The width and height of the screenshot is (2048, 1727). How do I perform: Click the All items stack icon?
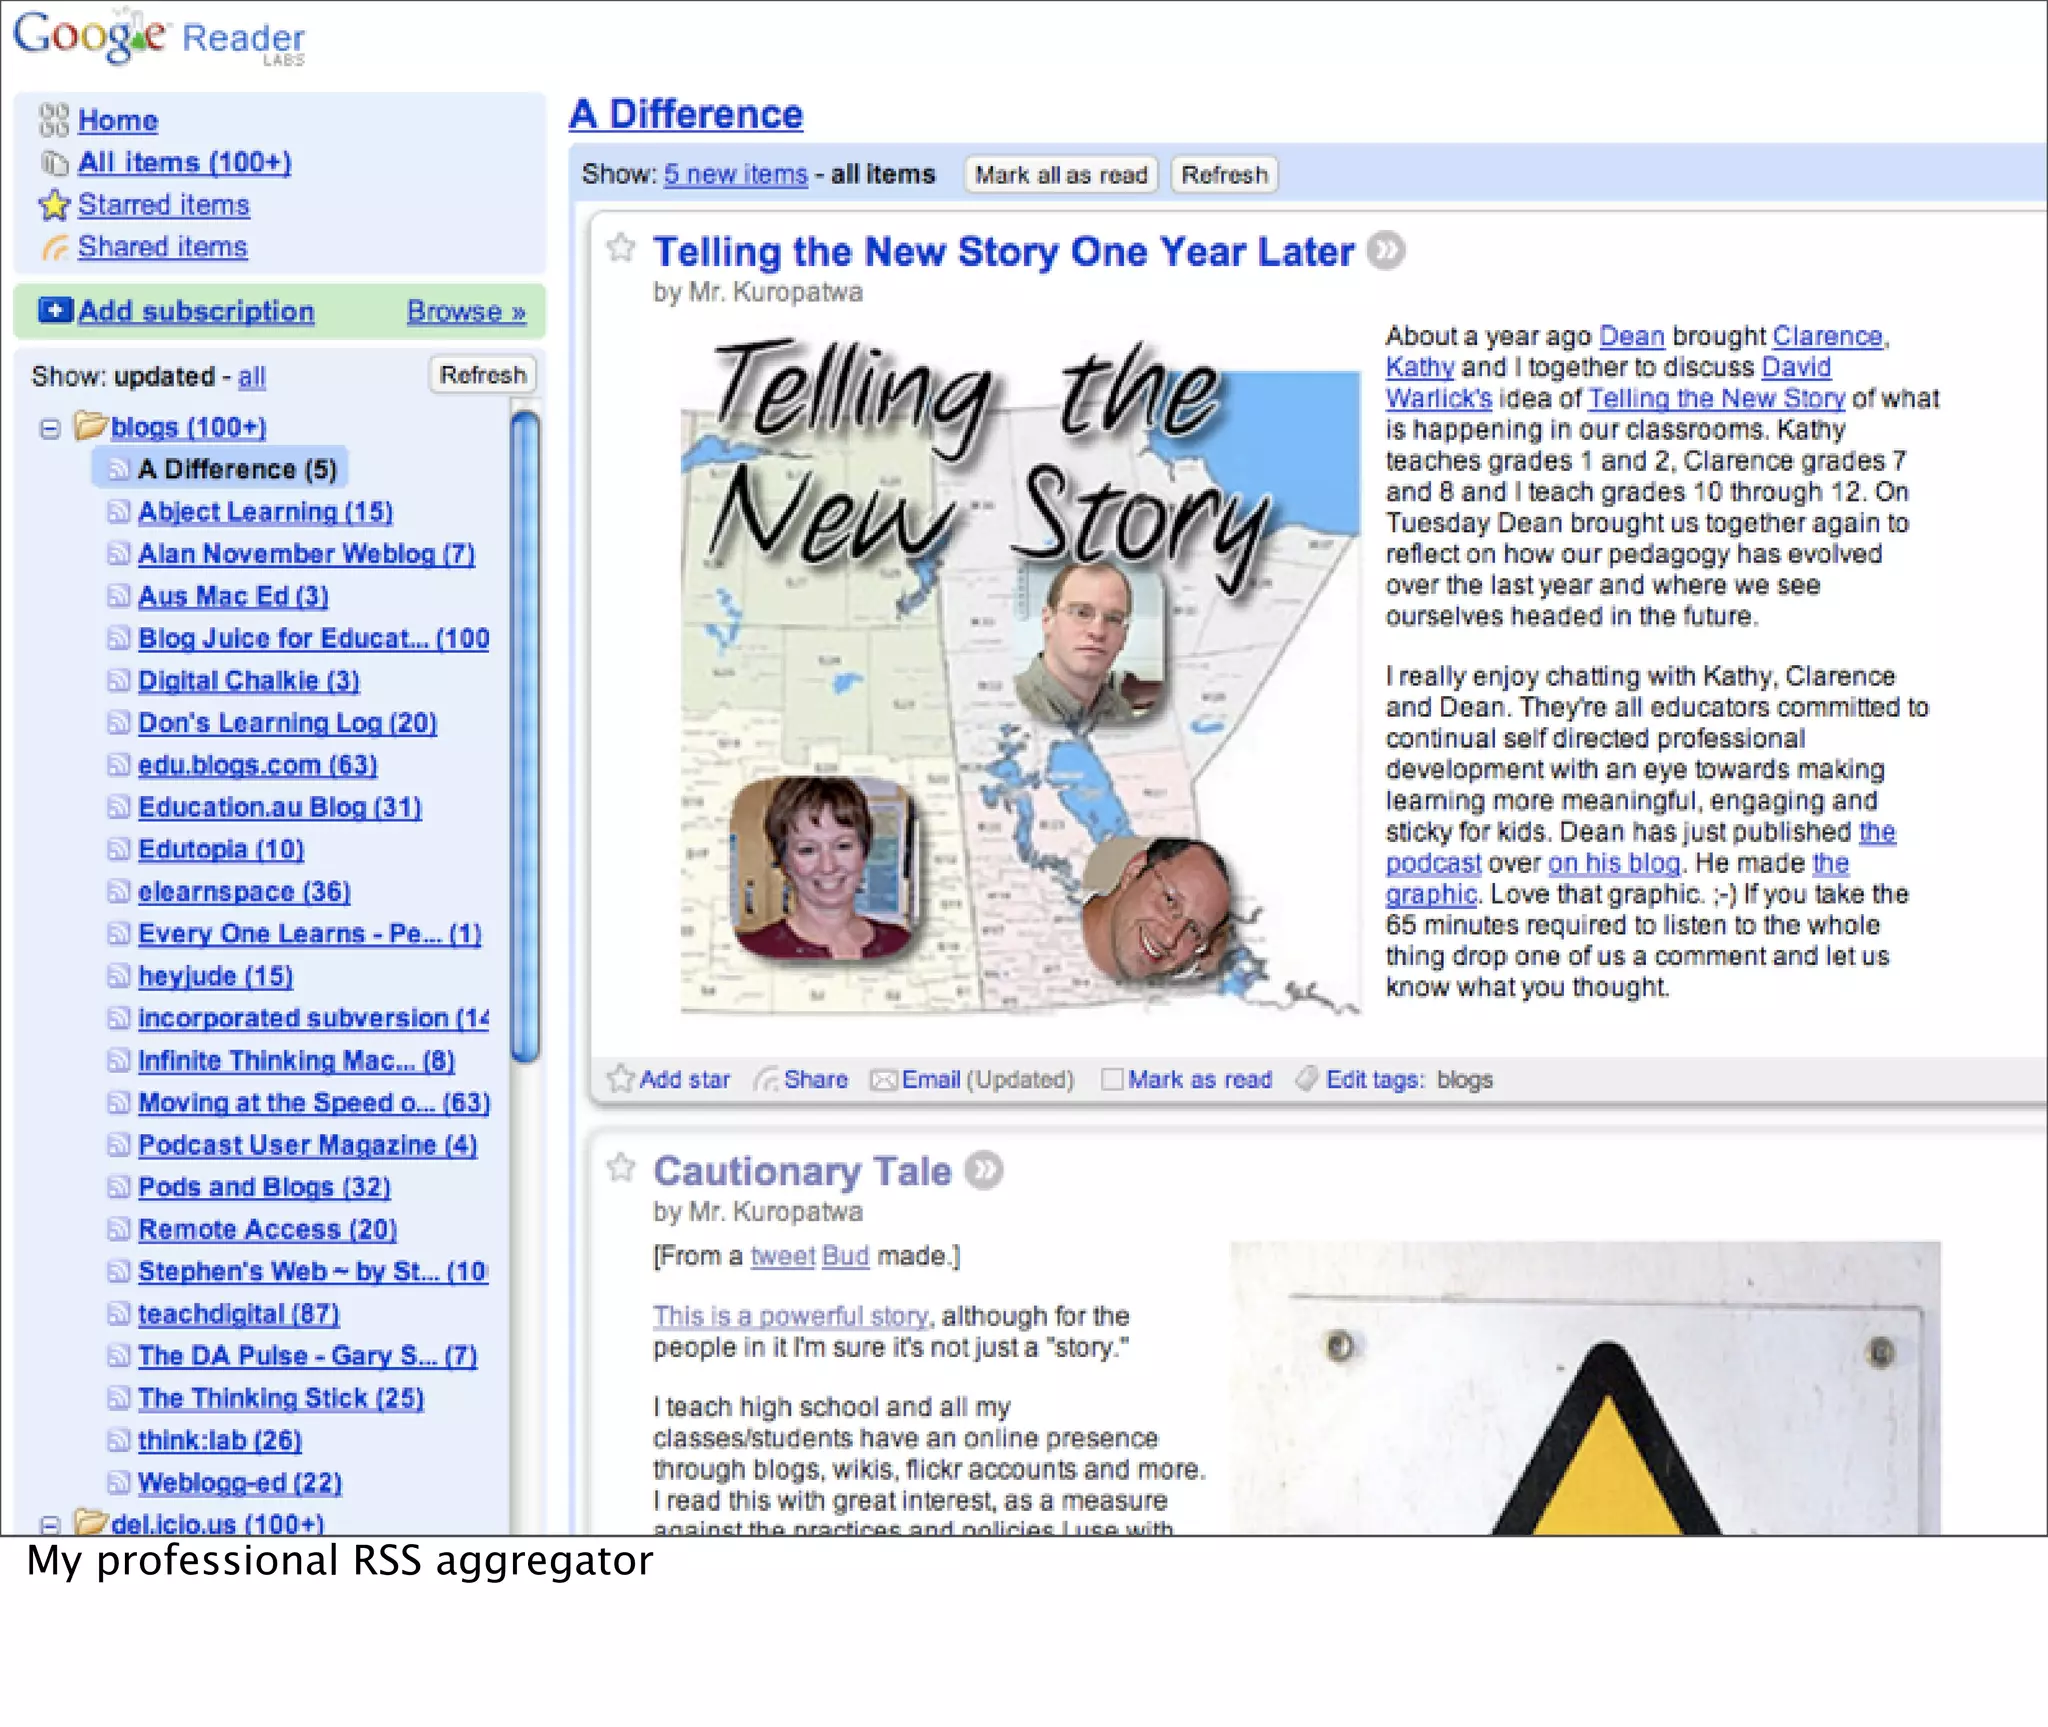[54, 162]
